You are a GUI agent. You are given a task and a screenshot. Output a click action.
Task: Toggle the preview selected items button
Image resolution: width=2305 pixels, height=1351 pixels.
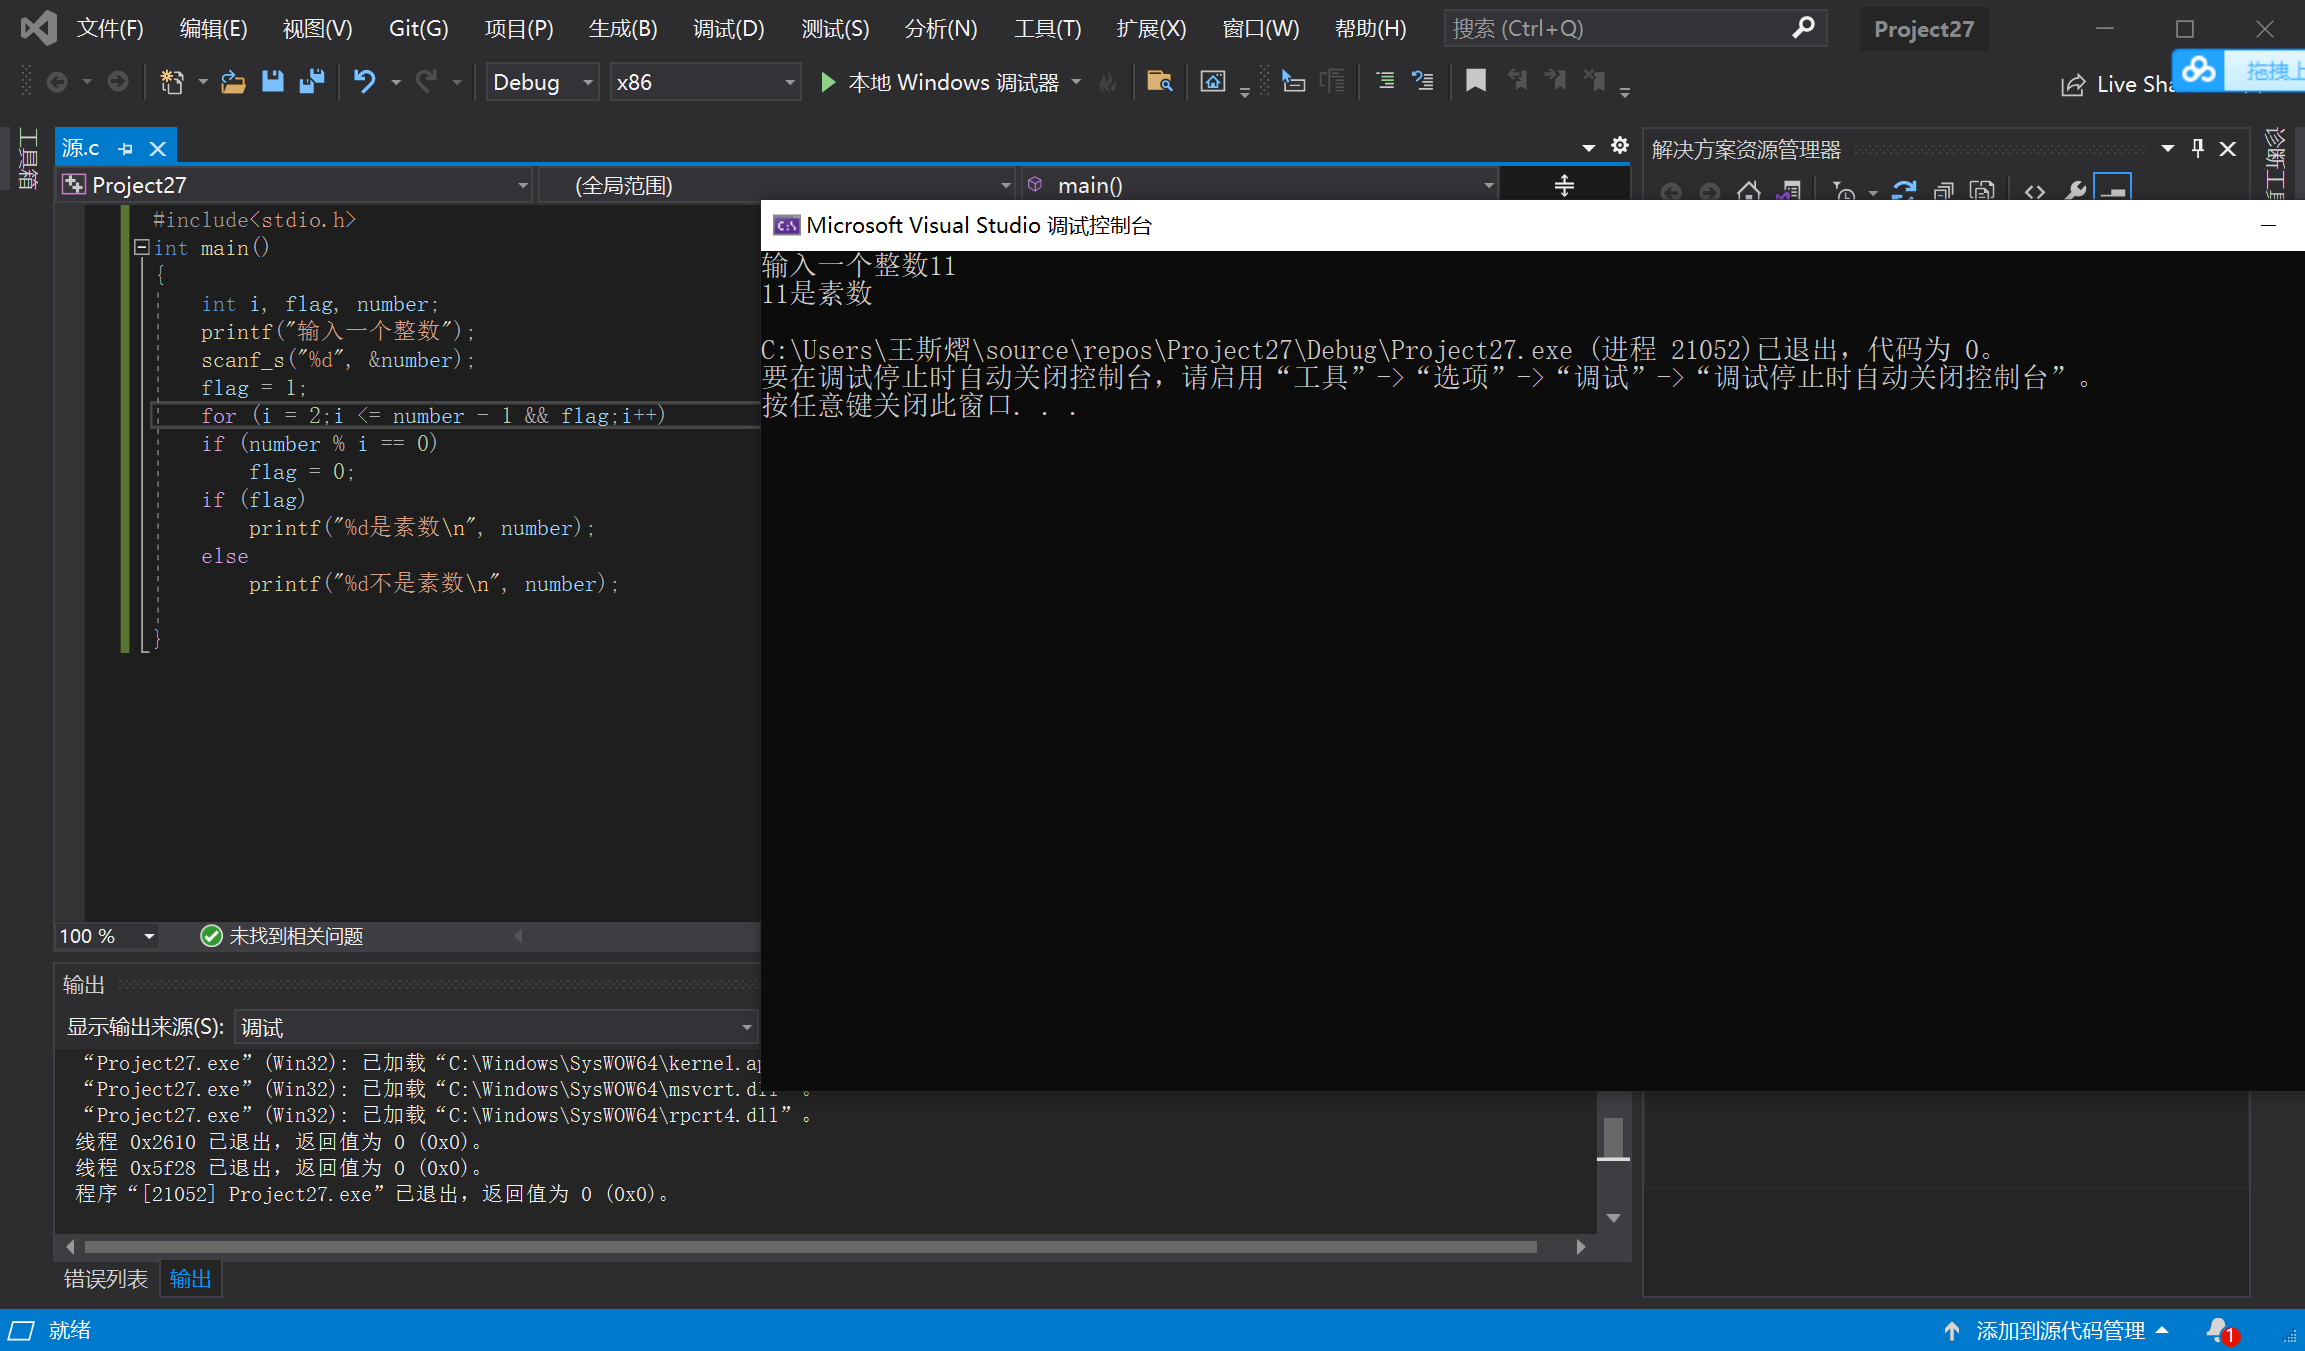pos(2113,190)
